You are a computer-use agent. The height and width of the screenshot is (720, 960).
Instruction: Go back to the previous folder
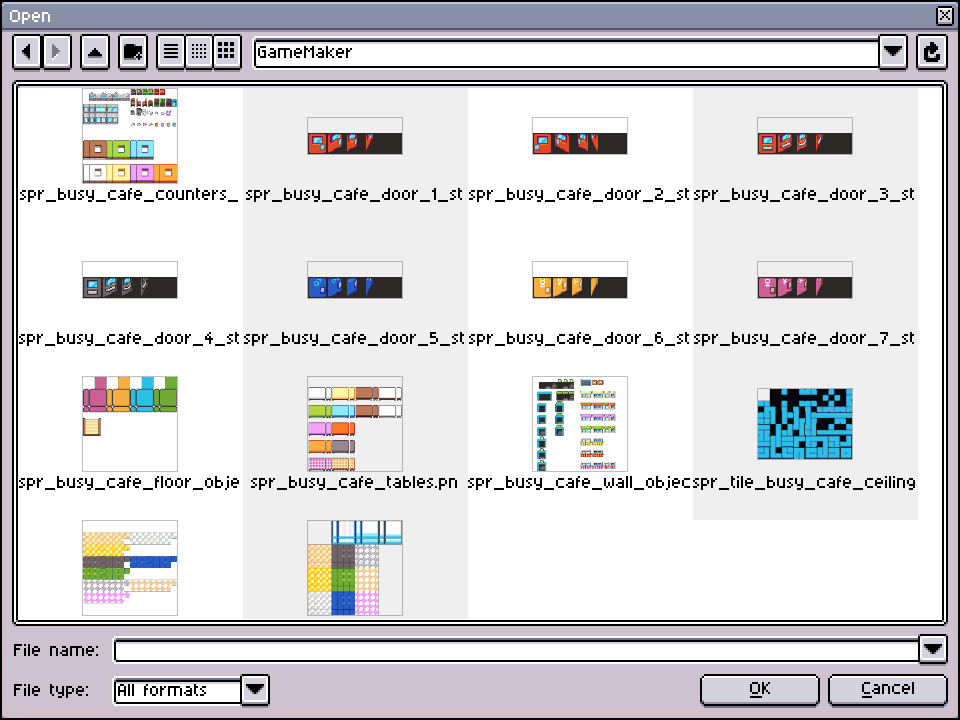coord(27,52)
